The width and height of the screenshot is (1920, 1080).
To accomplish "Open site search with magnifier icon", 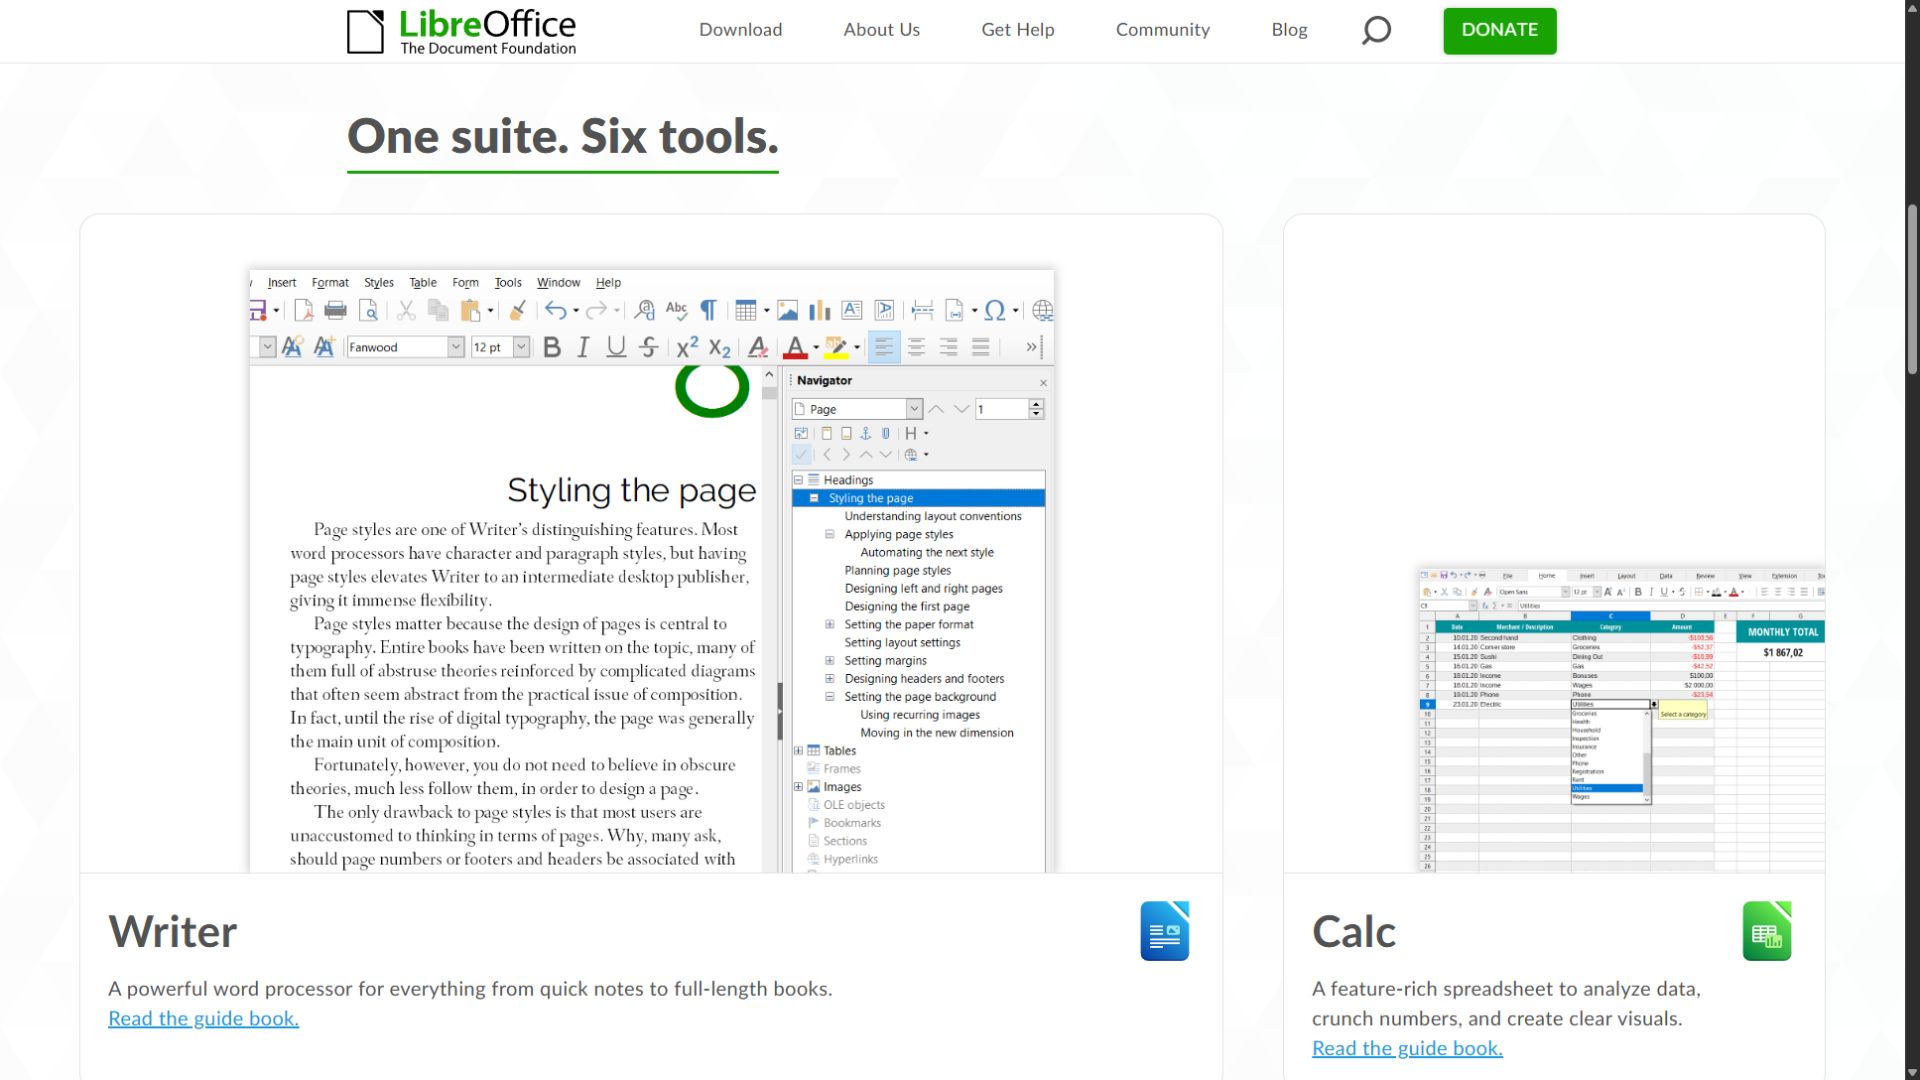I will (x=1376, y=30).
